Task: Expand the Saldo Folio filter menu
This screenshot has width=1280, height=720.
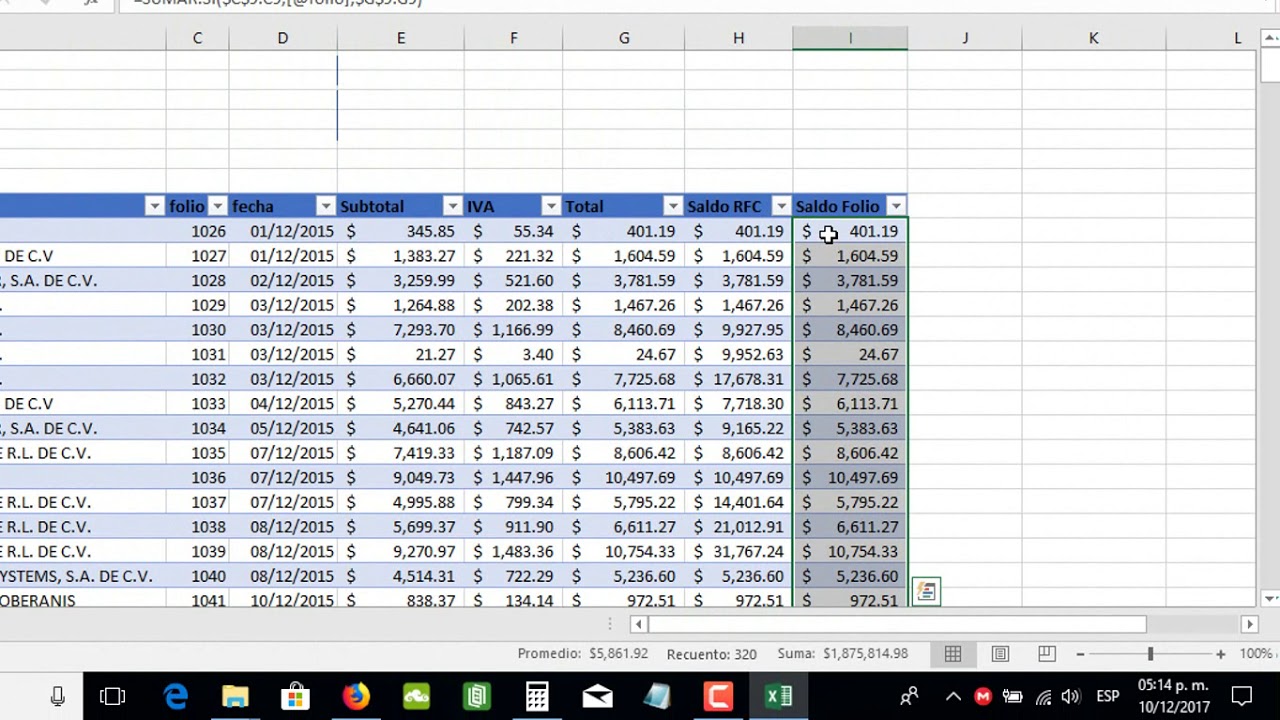Action: point(896,206)
